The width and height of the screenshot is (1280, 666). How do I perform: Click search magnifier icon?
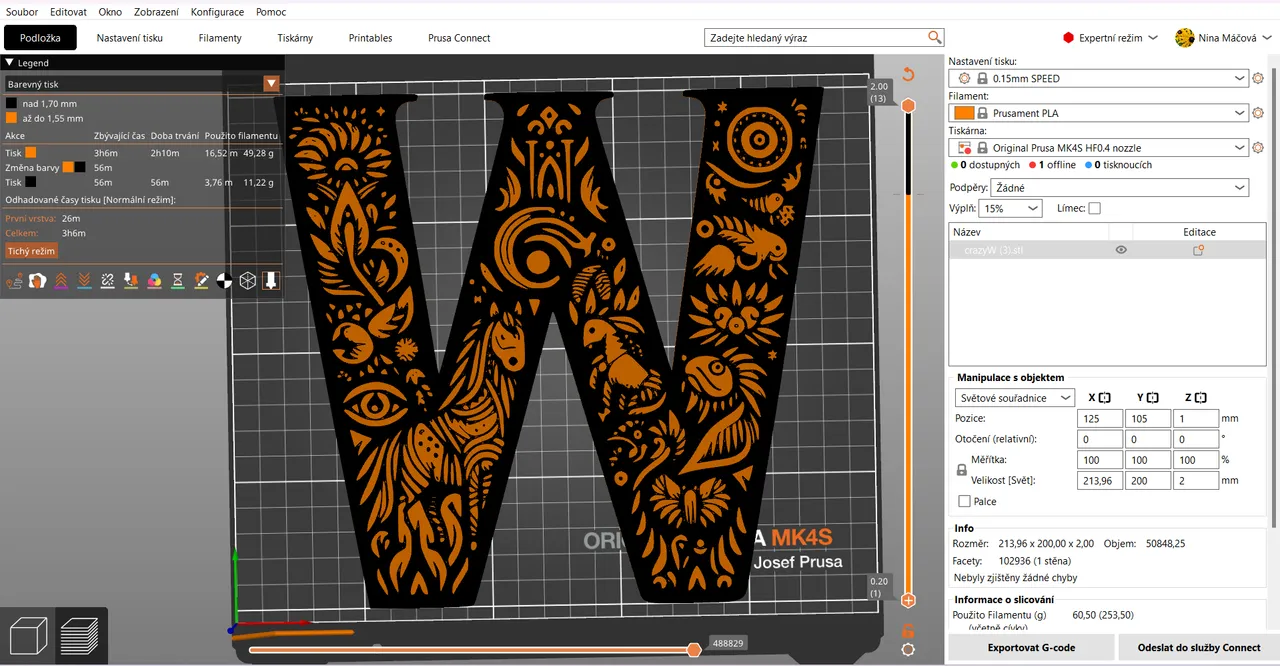point(935,38)
